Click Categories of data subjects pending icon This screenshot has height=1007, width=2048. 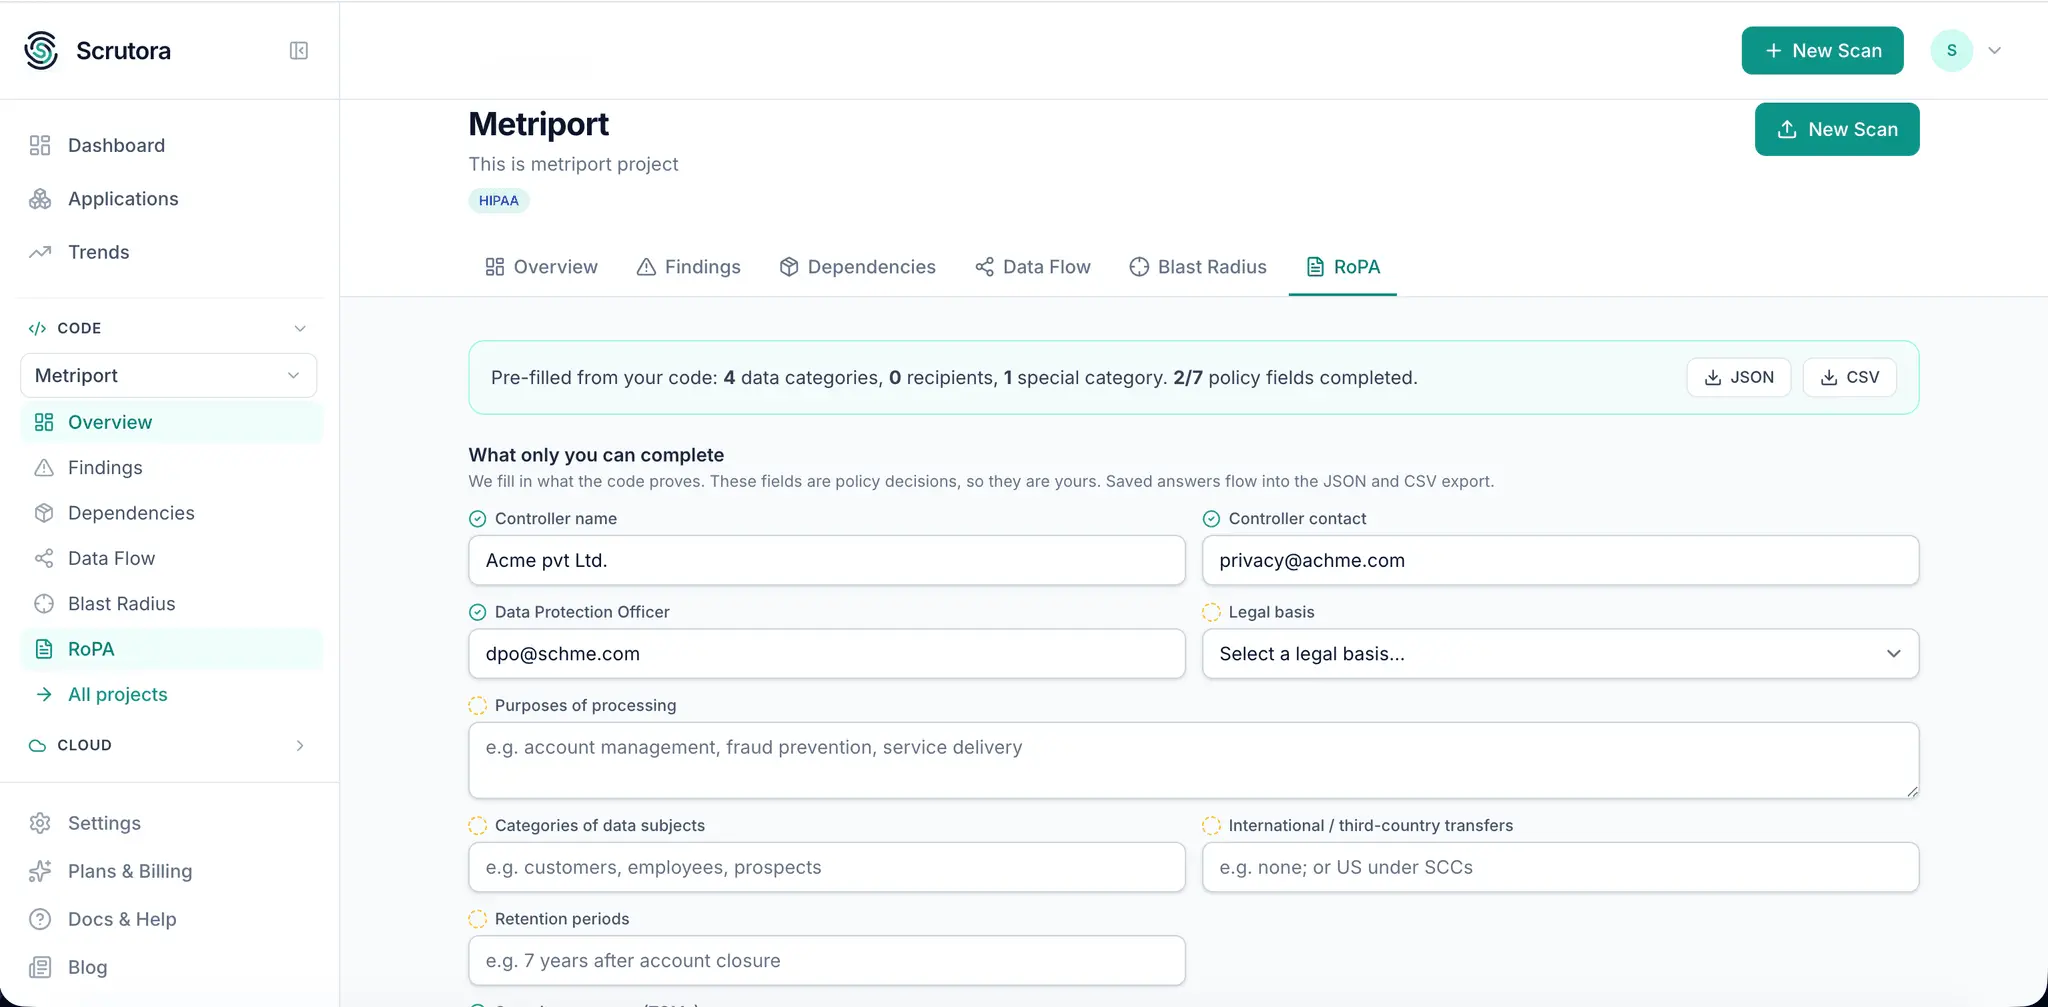478,826
